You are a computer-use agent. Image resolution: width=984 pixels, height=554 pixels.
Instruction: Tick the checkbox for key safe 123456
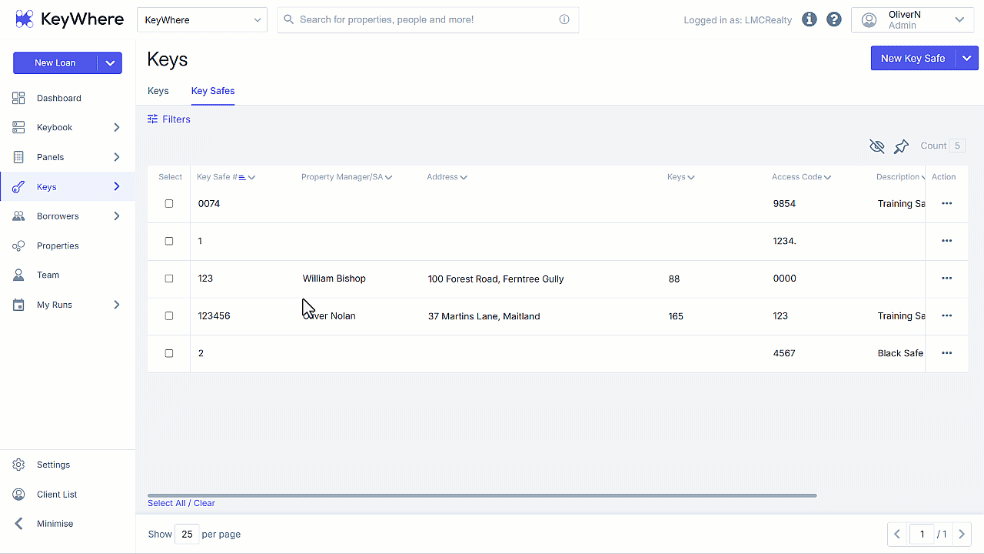click(x=169, y=316)
